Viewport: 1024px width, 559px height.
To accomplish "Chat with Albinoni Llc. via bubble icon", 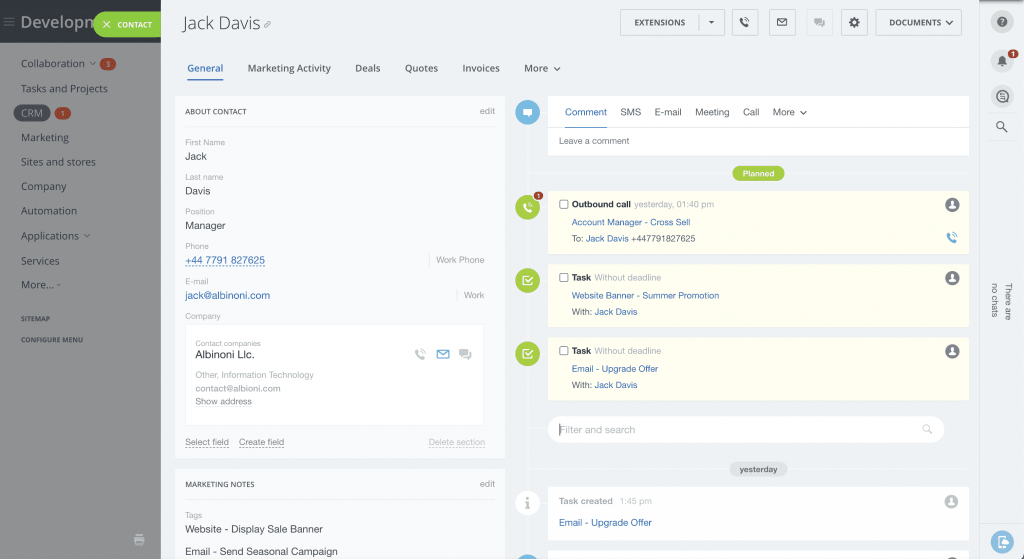I will pyautogui.click(x=465, y=354).
